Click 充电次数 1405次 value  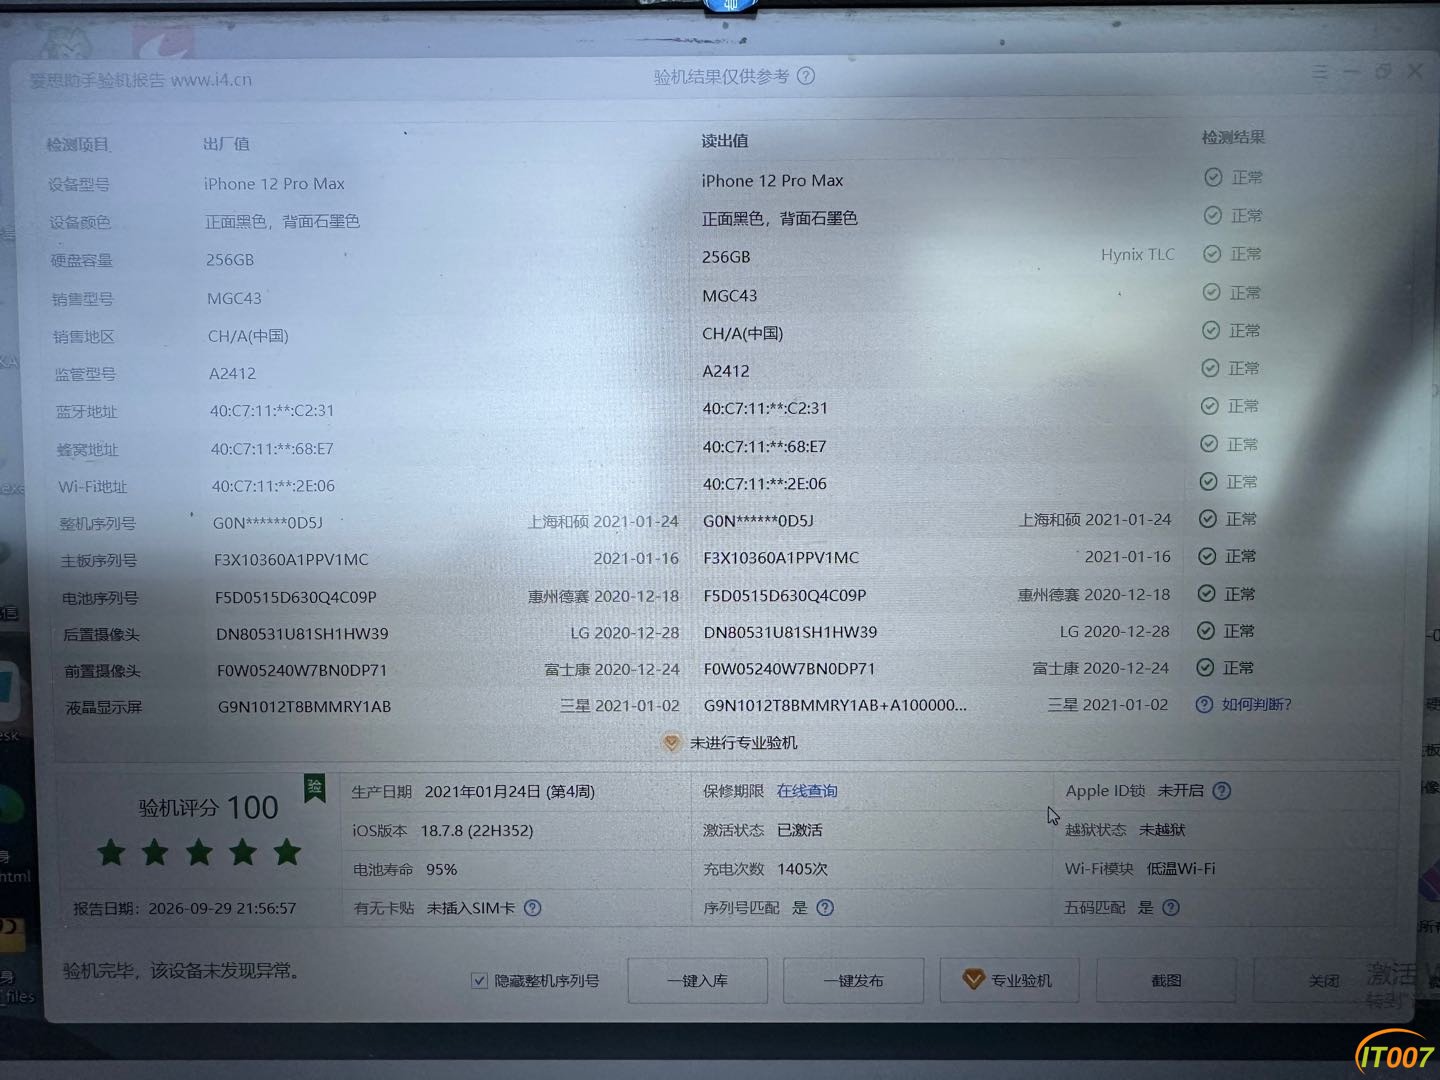pyautogui.click(x=803, y=869)
